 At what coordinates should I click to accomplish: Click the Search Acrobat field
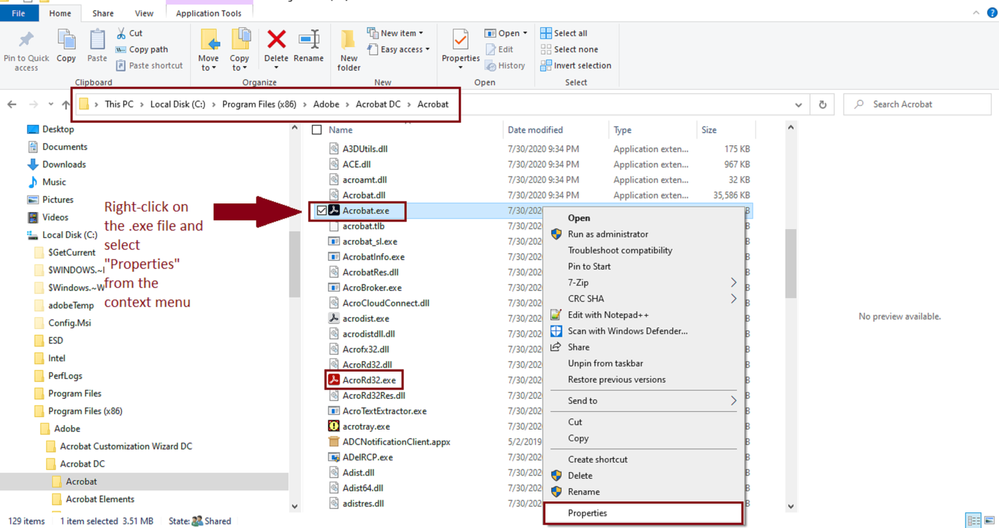tap(917, 104)
